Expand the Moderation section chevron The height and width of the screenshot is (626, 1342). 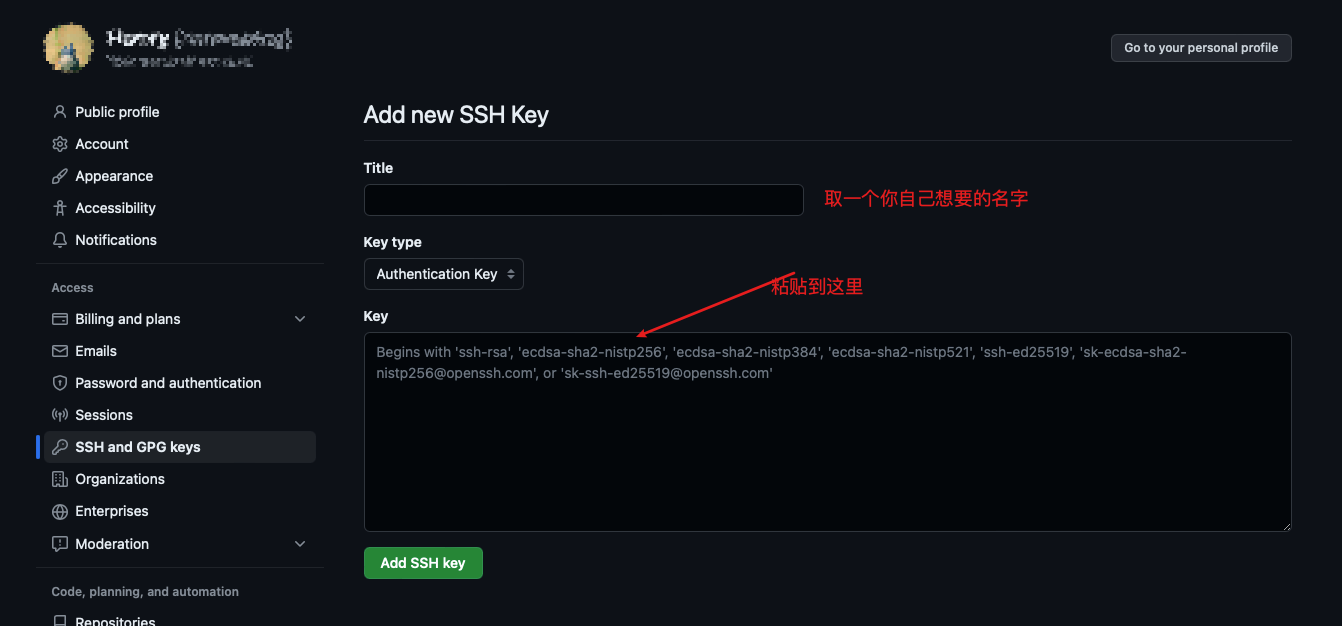300,544
